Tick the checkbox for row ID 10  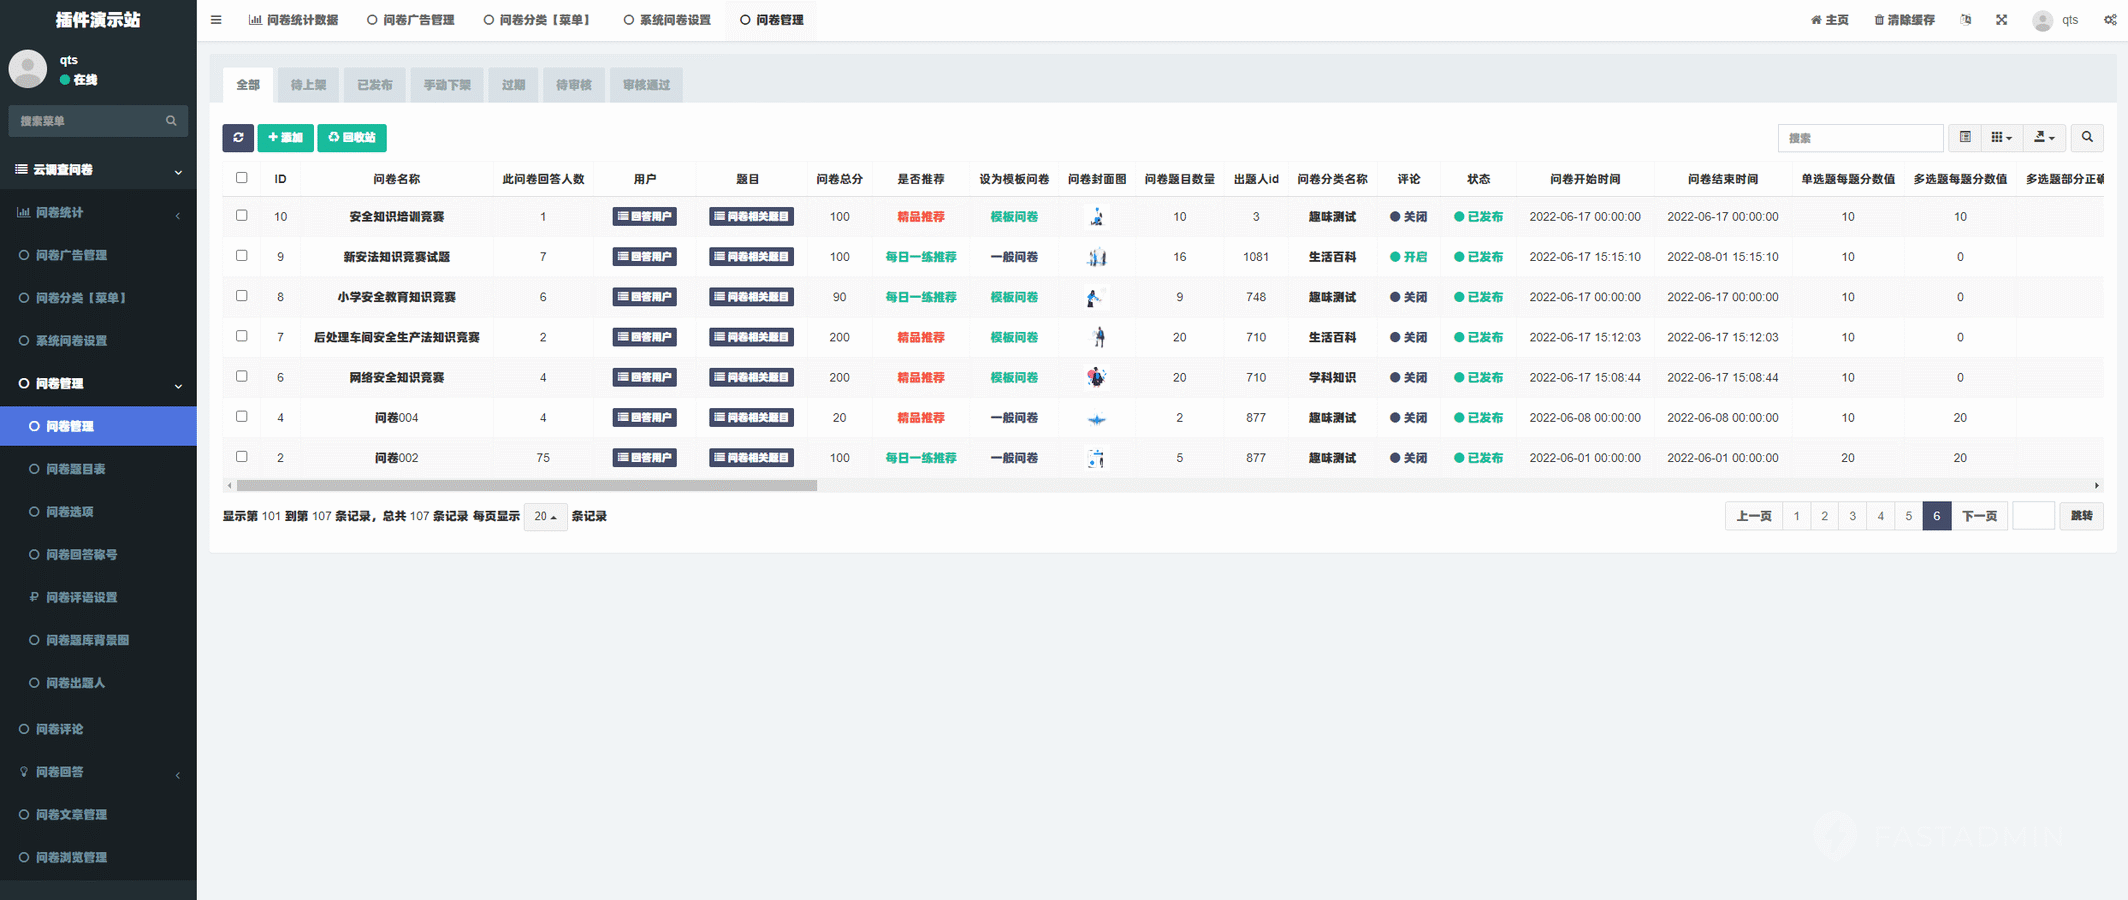pyautogui.click(x=242, y=215)
